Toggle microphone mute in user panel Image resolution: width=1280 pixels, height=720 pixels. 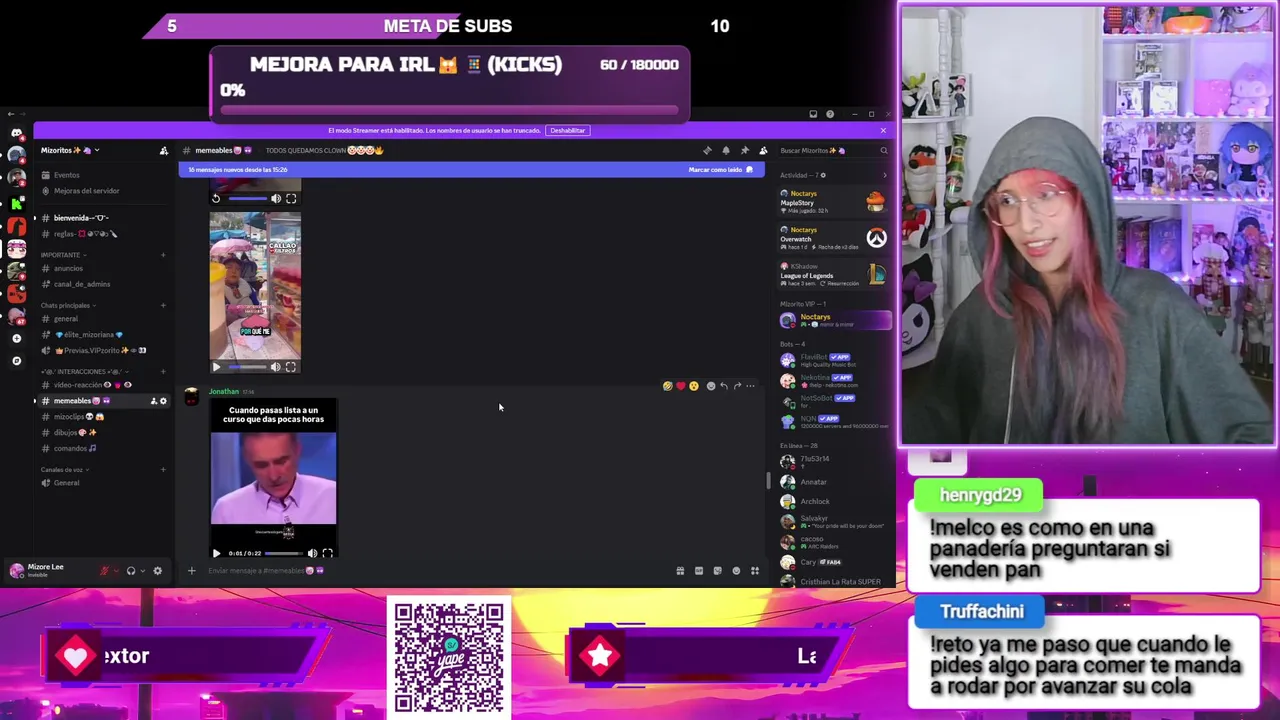[104, 571]
